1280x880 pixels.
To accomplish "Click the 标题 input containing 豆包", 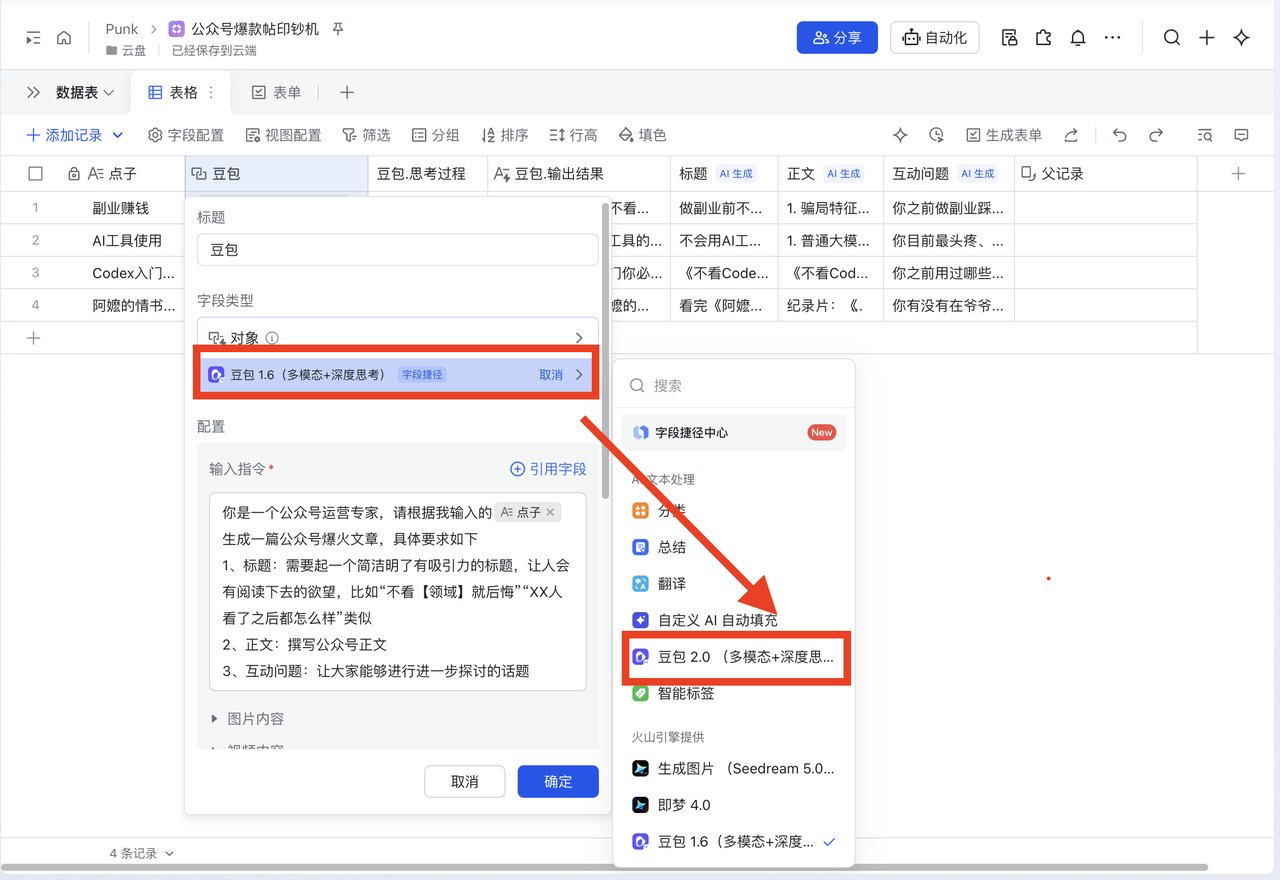I will tap(397, 250).
